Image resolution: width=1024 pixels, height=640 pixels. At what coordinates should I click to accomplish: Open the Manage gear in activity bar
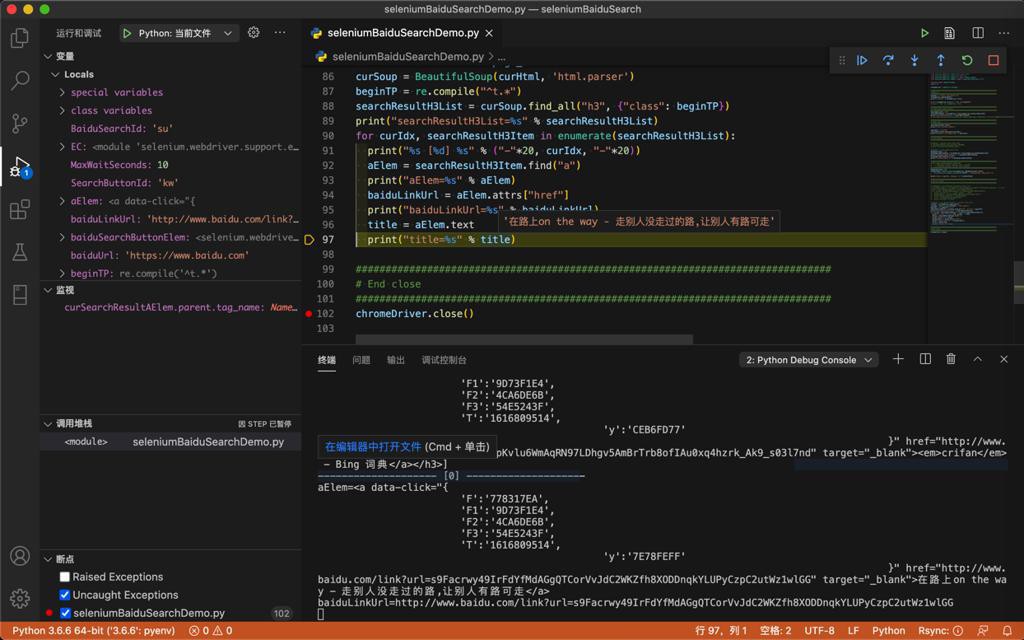tap(20, 598)
